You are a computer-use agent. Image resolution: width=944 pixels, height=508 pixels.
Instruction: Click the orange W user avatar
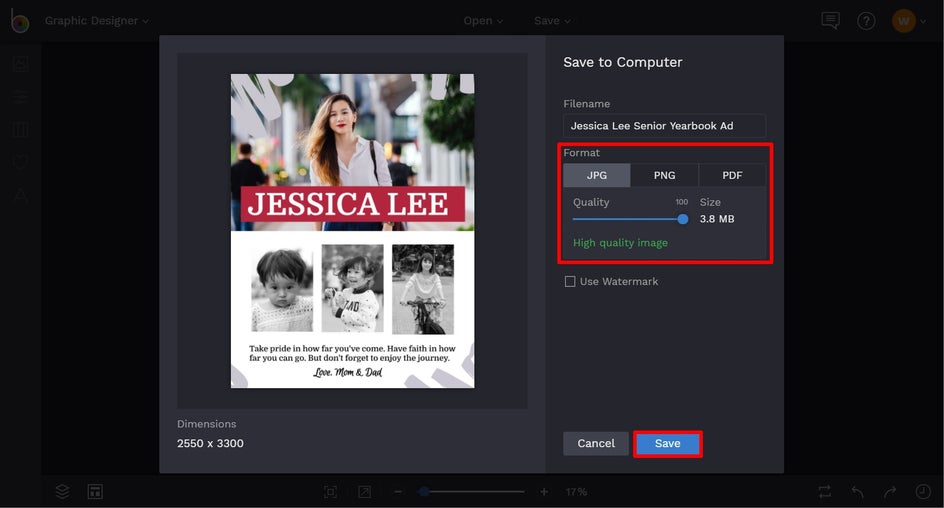[x=903, y=21]
